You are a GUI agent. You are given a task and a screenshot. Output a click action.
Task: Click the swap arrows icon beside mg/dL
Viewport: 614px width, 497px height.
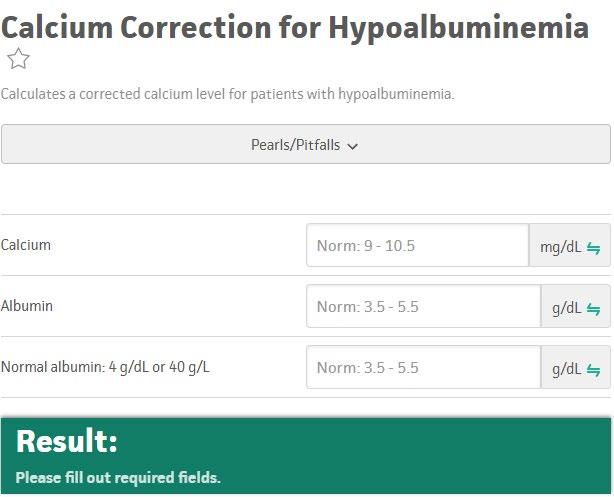tap(593, 248)
